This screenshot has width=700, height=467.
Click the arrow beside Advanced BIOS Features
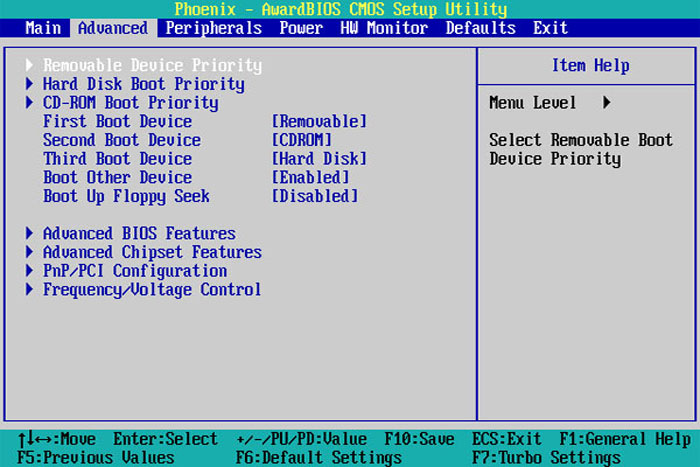(29, 234)
